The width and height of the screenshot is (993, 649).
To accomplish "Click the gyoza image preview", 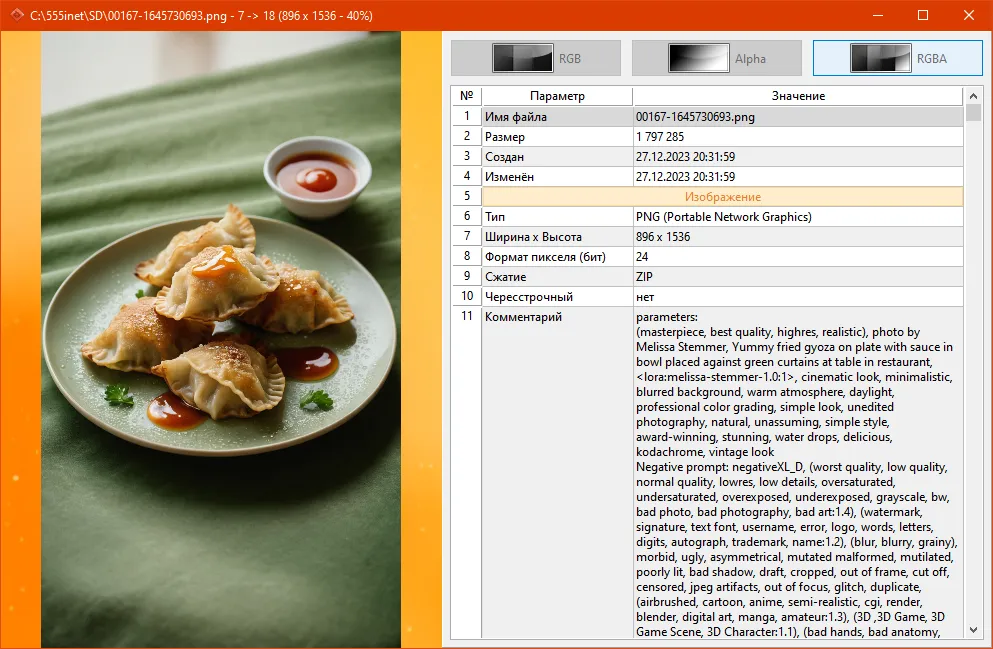I will [221, 339].
